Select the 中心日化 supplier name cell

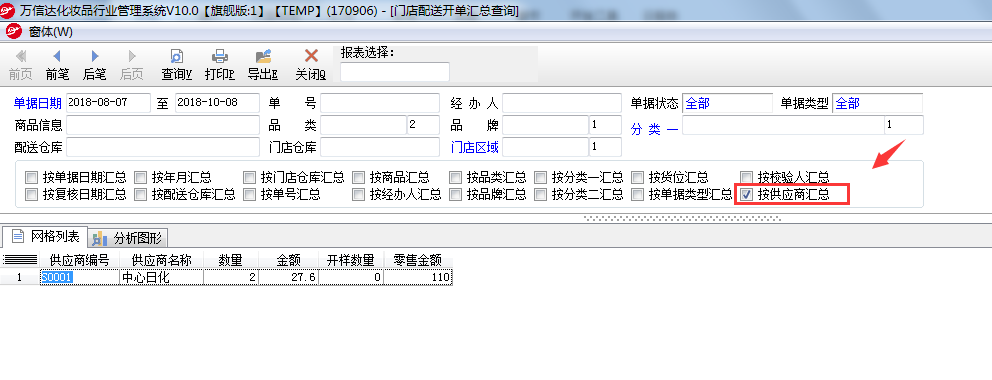161,277
